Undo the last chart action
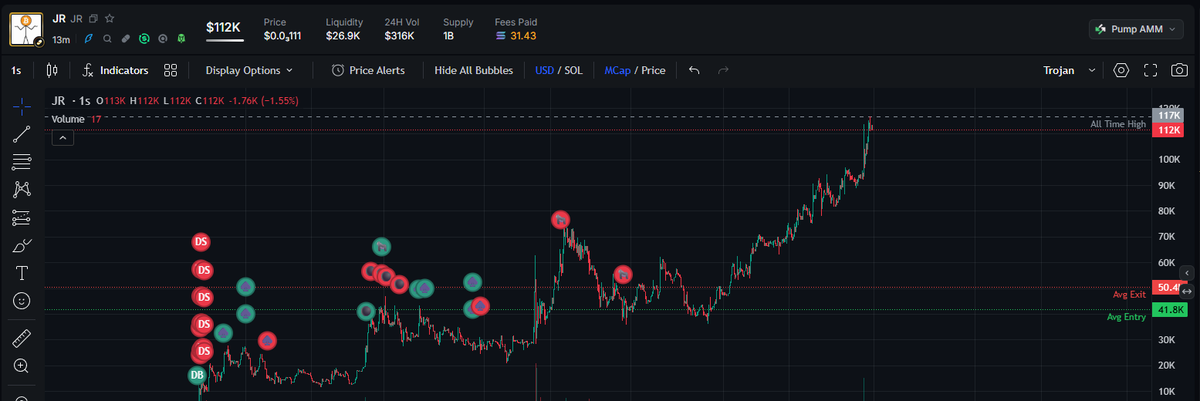Screen dimensions: 1200x401 point(694,70)
